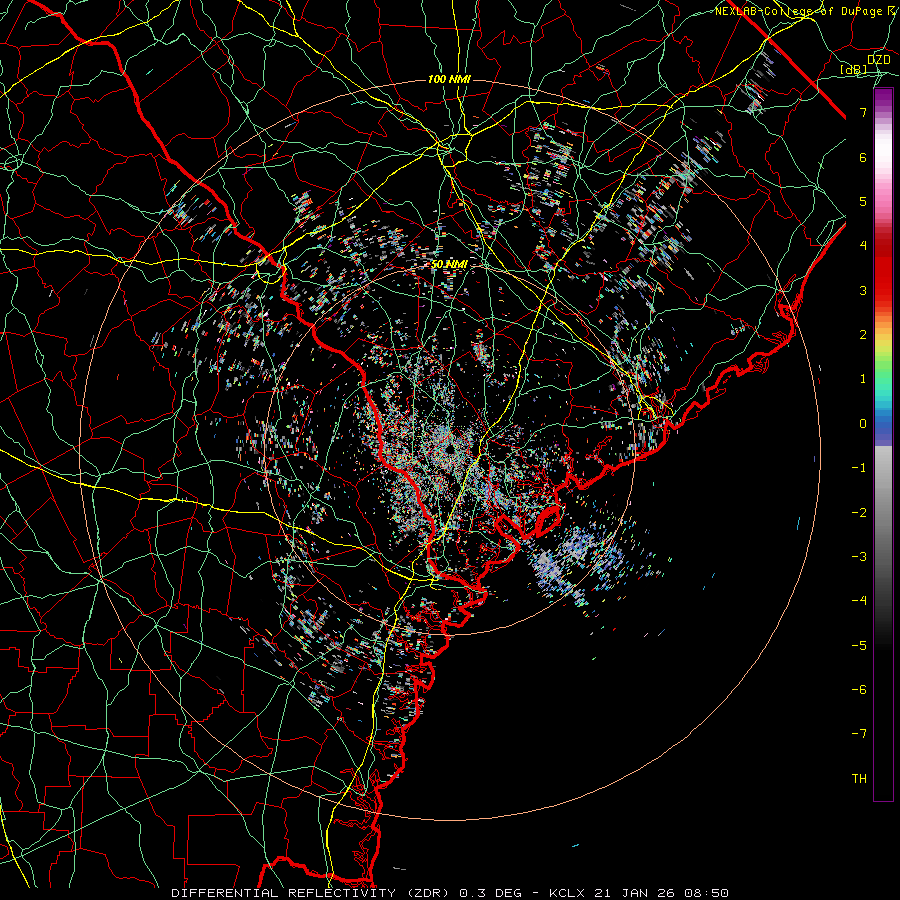900x900 pixels.
Task: Click the '3' value on the color scale
Action: click(863, 290)
